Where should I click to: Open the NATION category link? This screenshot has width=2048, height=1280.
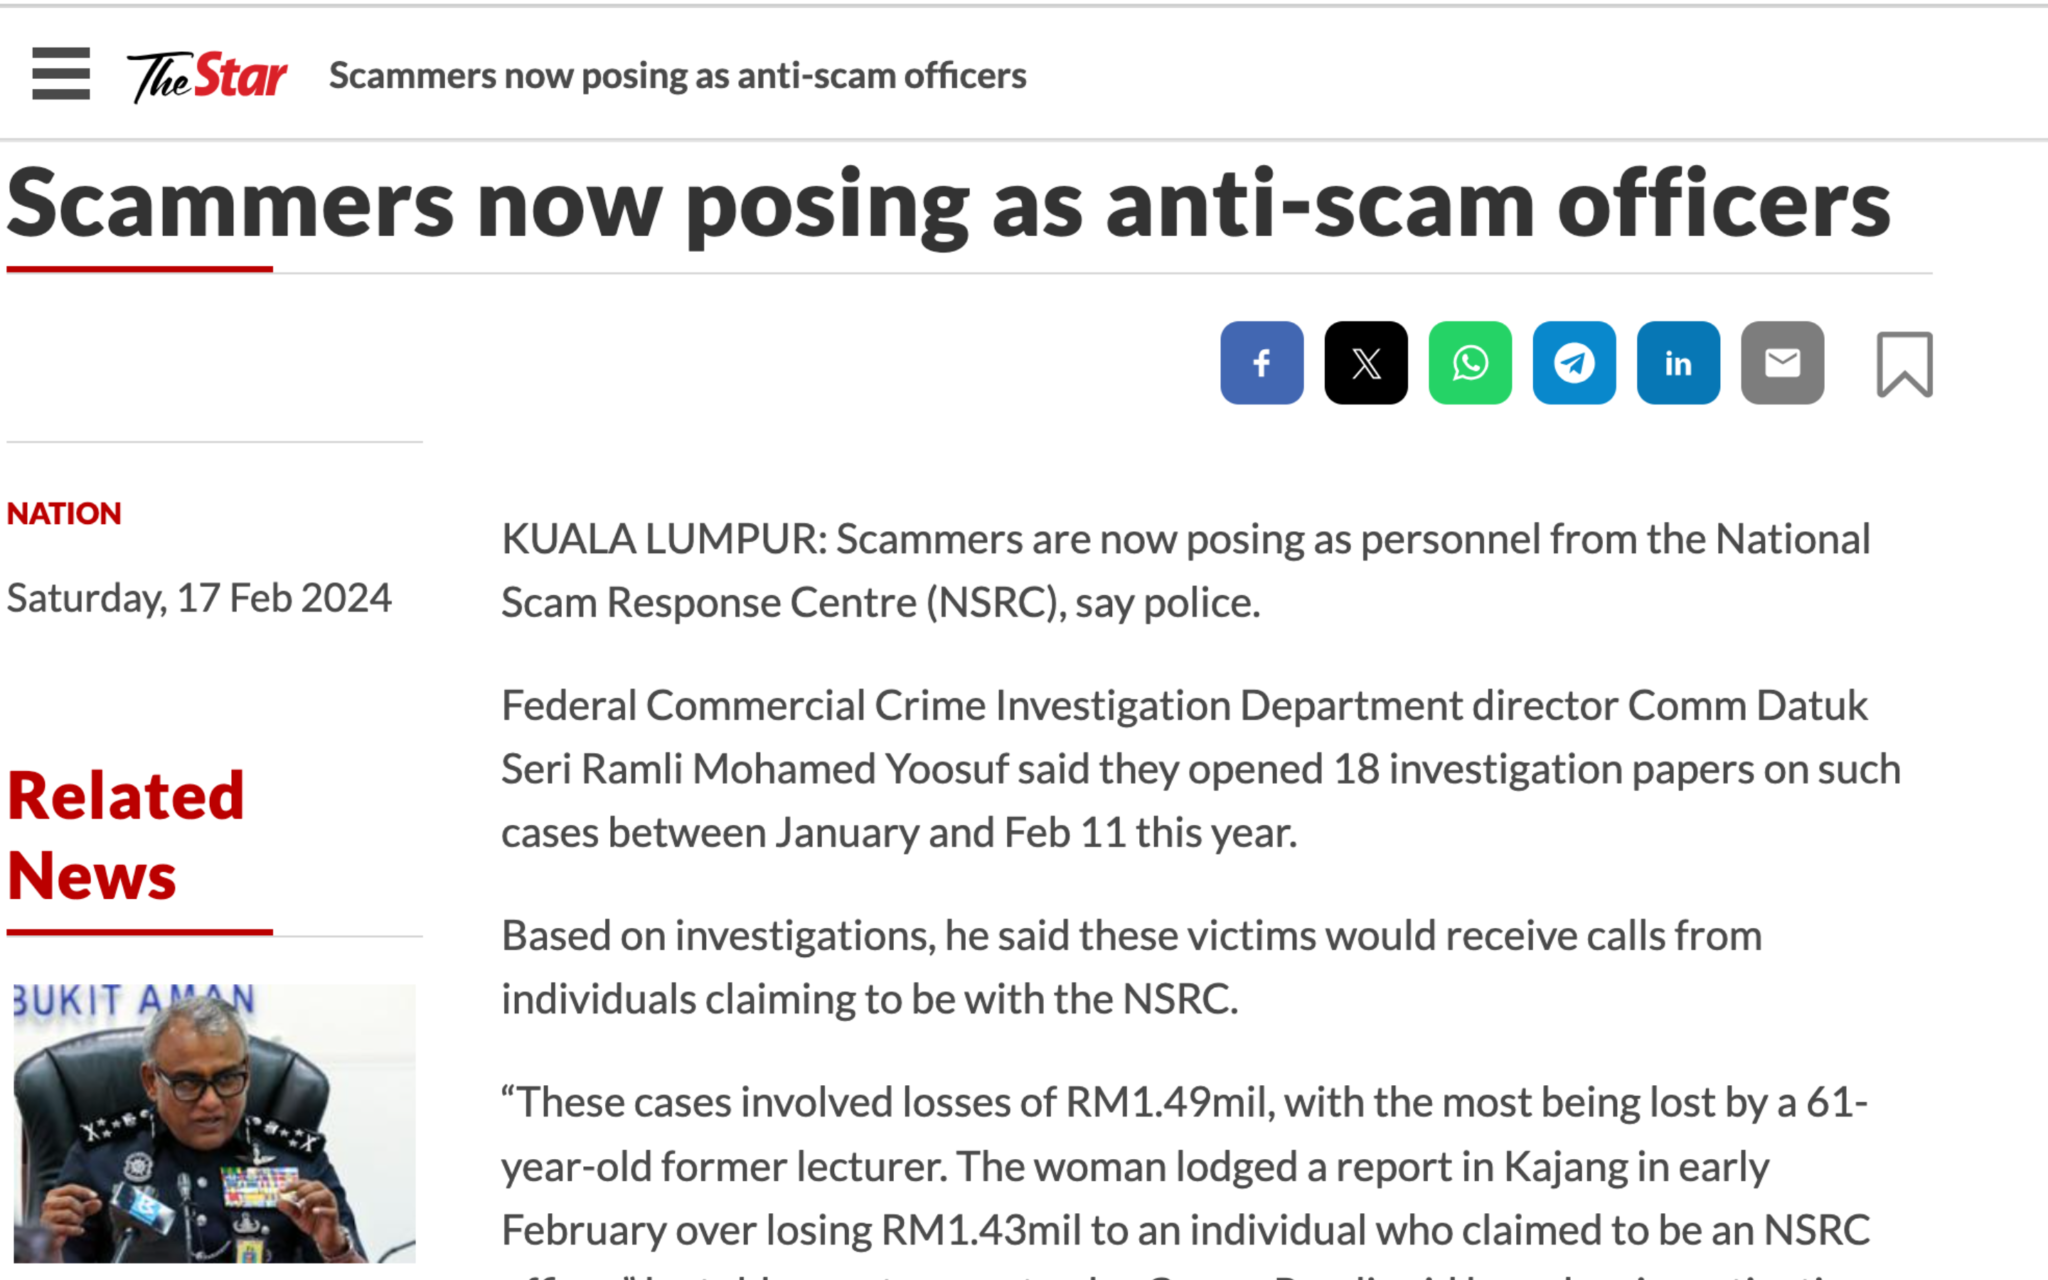pyautogui.click(x=64, y=514)
